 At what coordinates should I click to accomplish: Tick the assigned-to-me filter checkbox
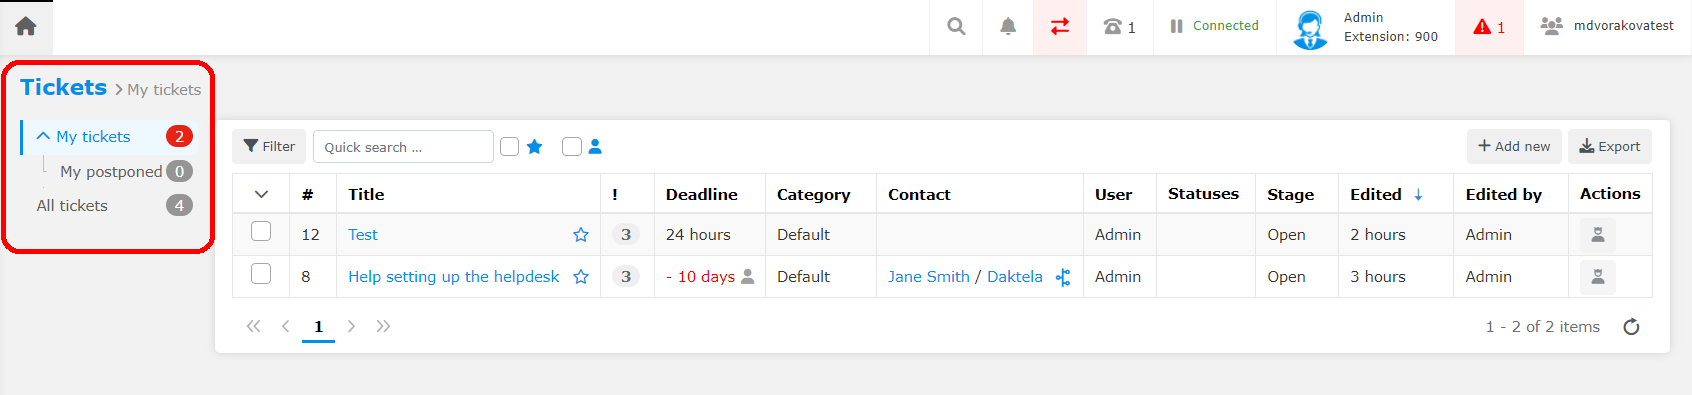572,147
